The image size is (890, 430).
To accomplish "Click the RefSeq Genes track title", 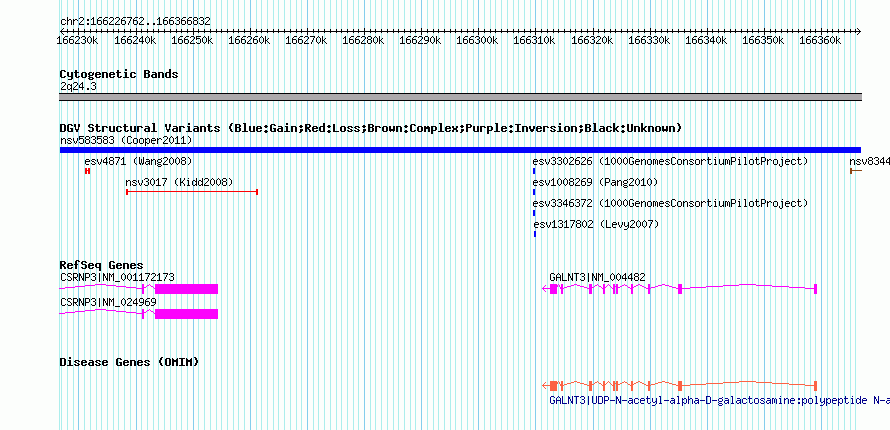I will (101, 265).
